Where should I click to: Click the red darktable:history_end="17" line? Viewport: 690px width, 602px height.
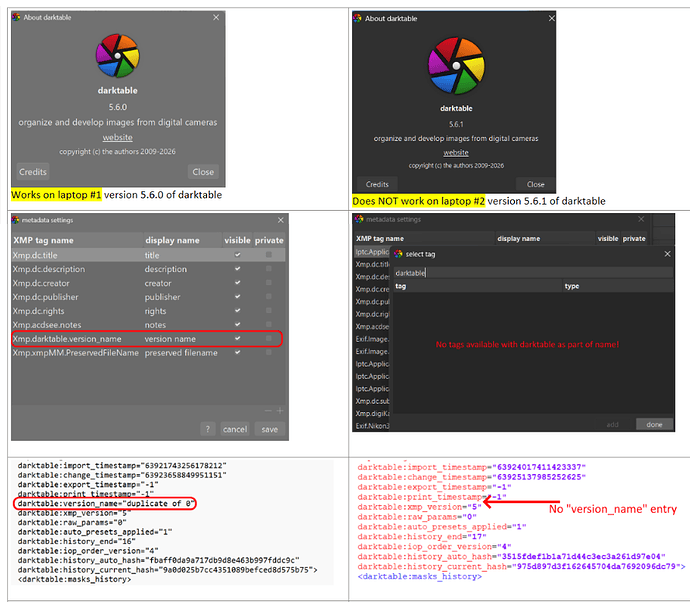point(422,536)
